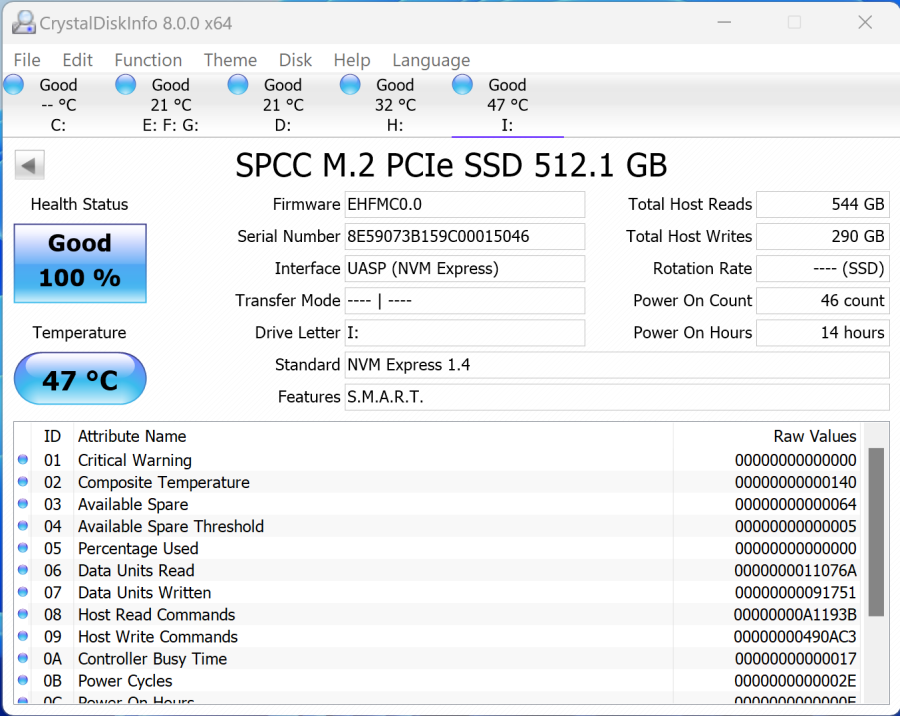900x716 pixels.
Task: Select the Critical Warning attribute row
Action: 437,460
